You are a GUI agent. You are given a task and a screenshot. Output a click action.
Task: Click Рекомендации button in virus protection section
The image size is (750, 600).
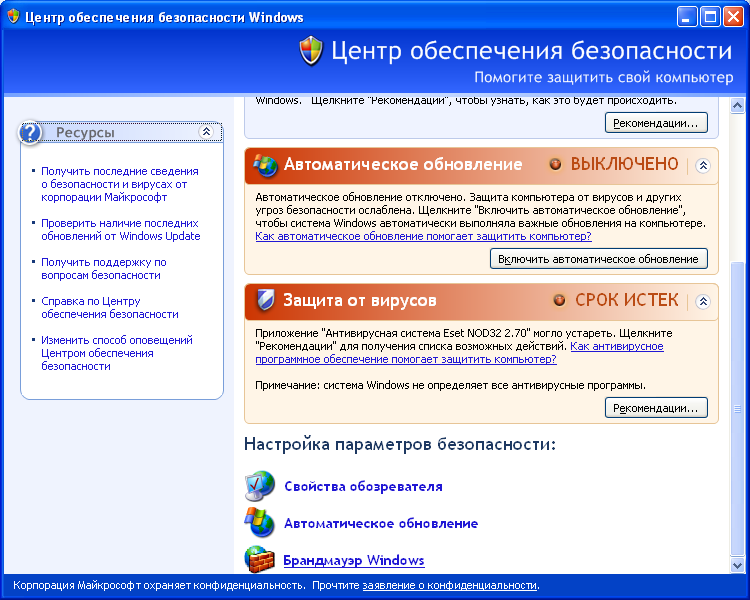point(656,408)
